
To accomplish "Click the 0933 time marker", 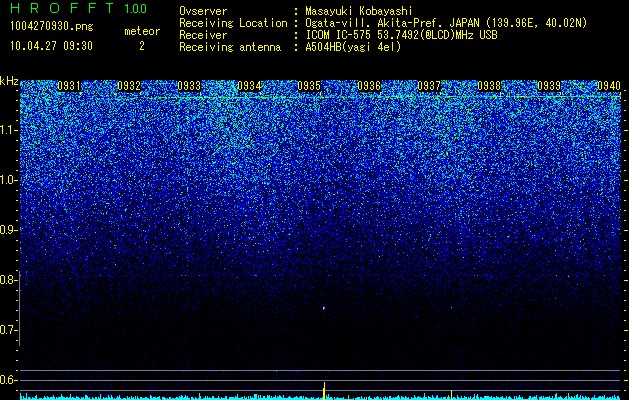I will (189, 86).
